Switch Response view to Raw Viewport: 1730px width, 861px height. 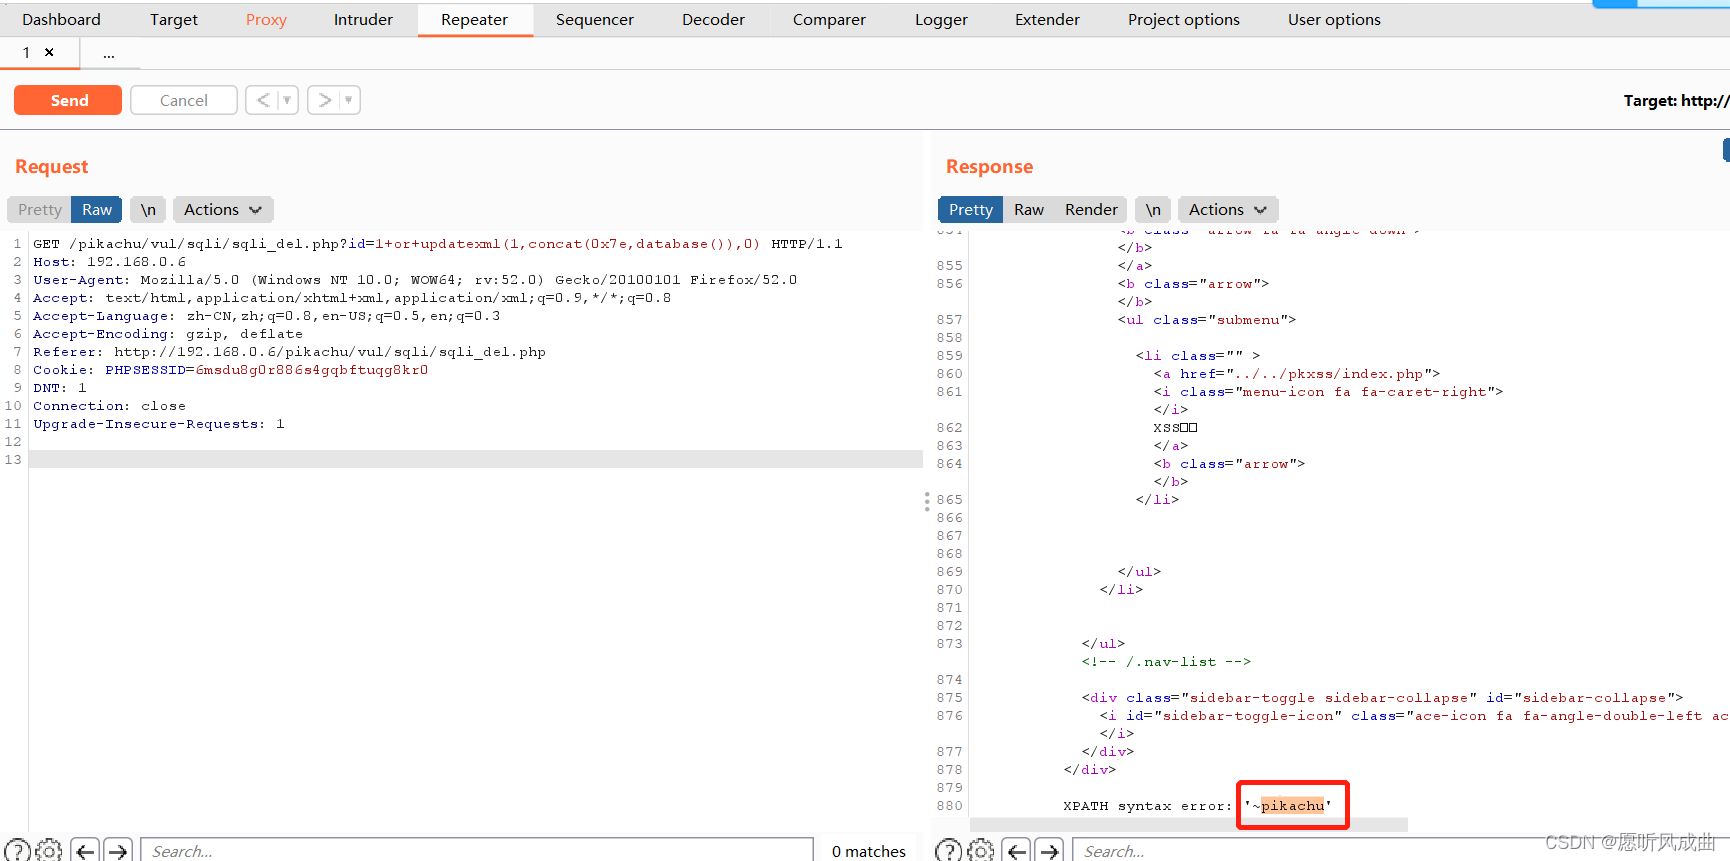coord(1029,209)
